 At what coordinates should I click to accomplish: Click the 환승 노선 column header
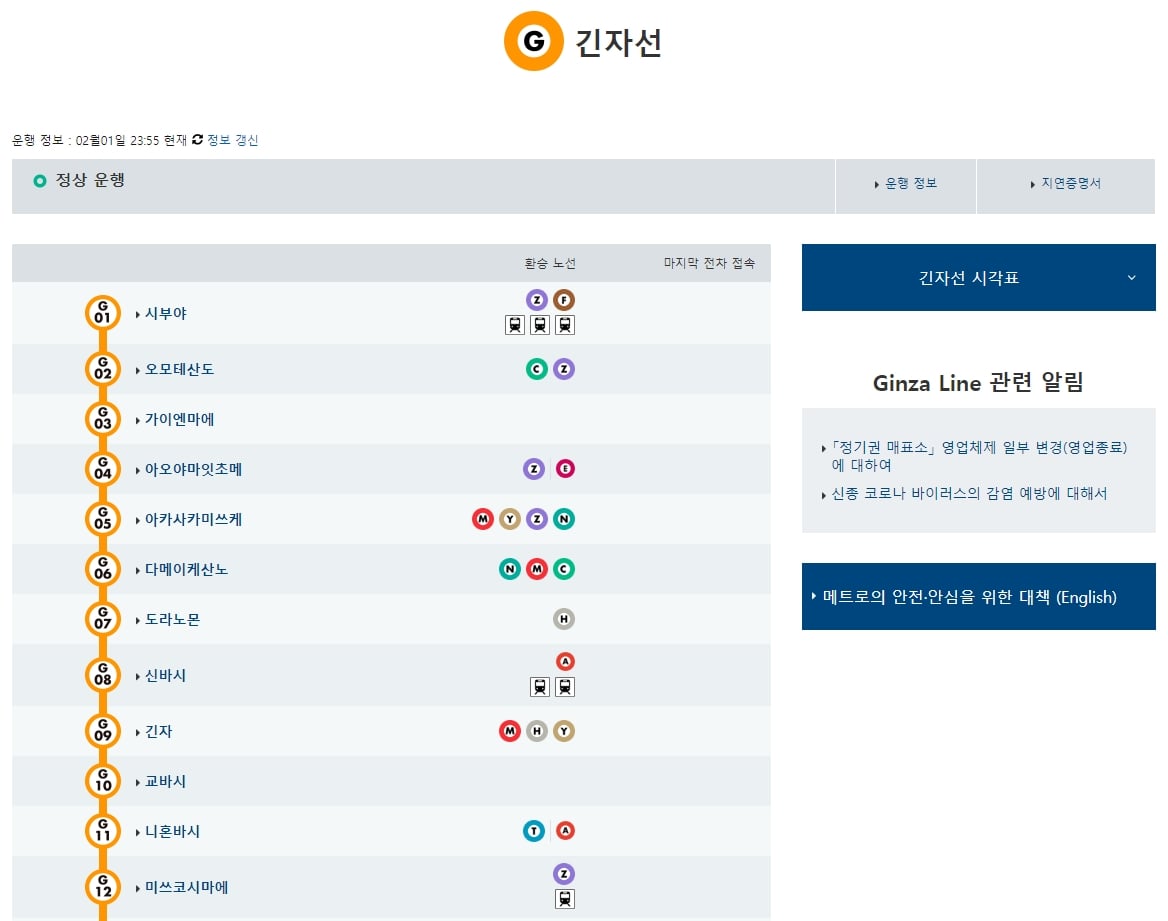tap(550, 263)
